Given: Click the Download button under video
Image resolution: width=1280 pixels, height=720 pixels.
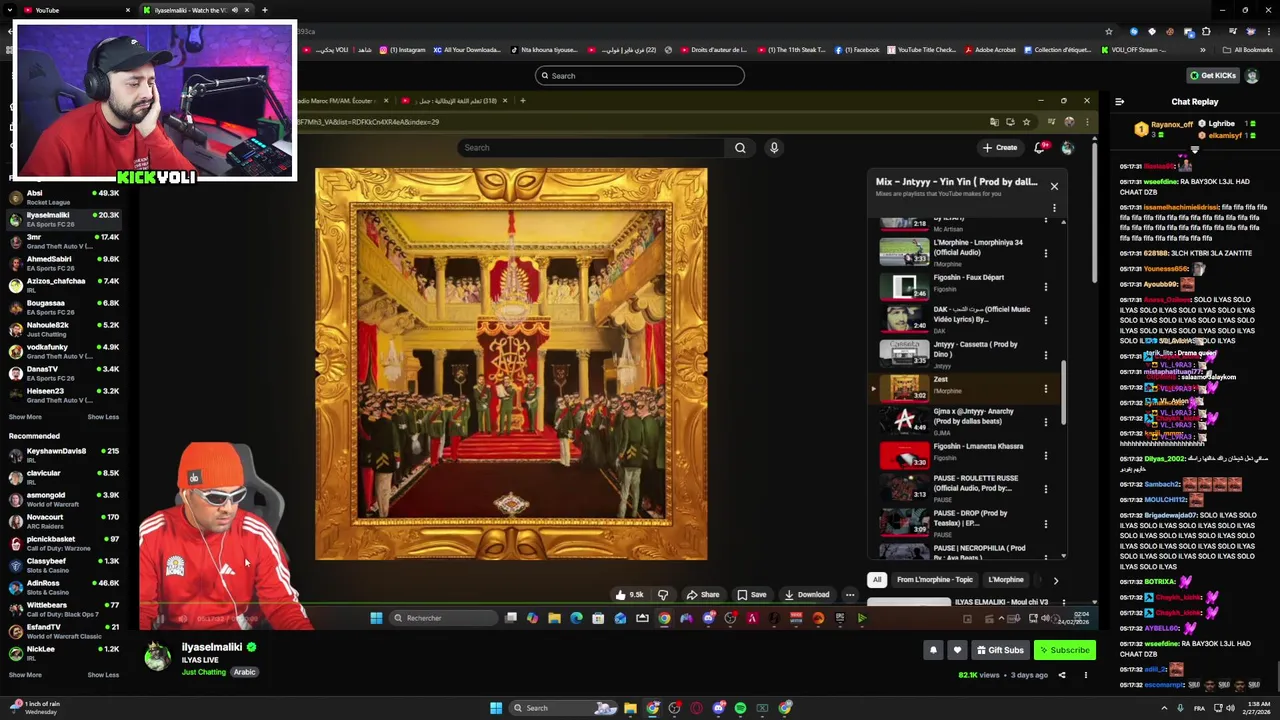Looking at the screenshot, I should (x=806, y=595).
